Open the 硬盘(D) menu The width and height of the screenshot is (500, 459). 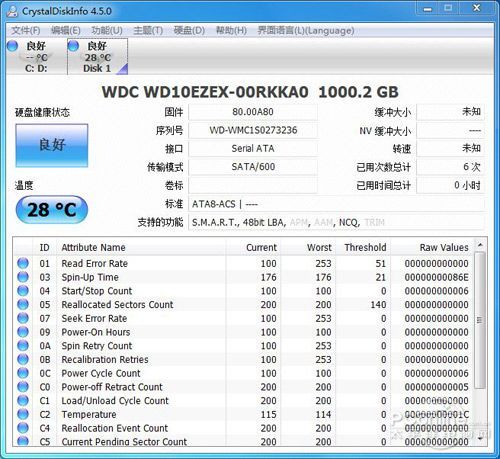pos(189,31)
